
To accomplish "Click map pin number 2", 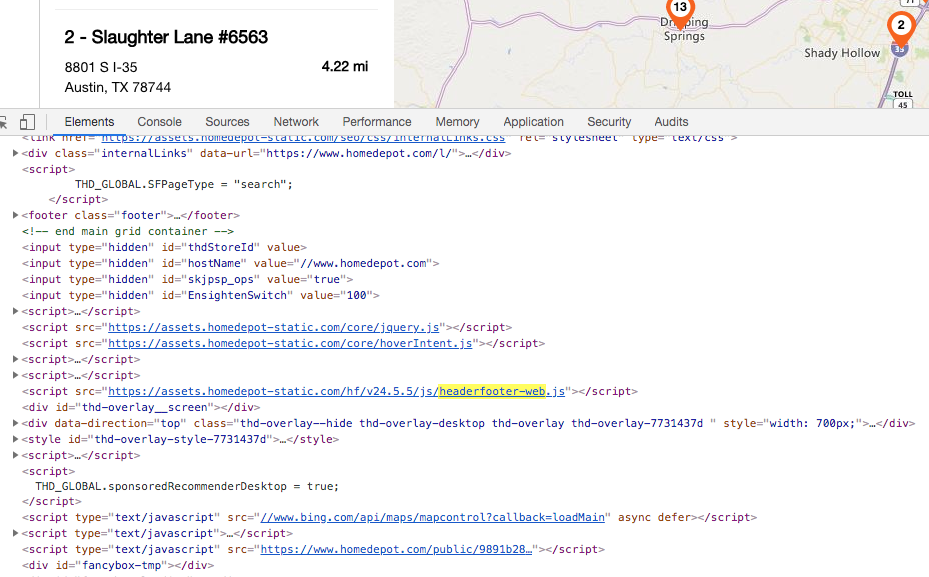I will [900, 27].
